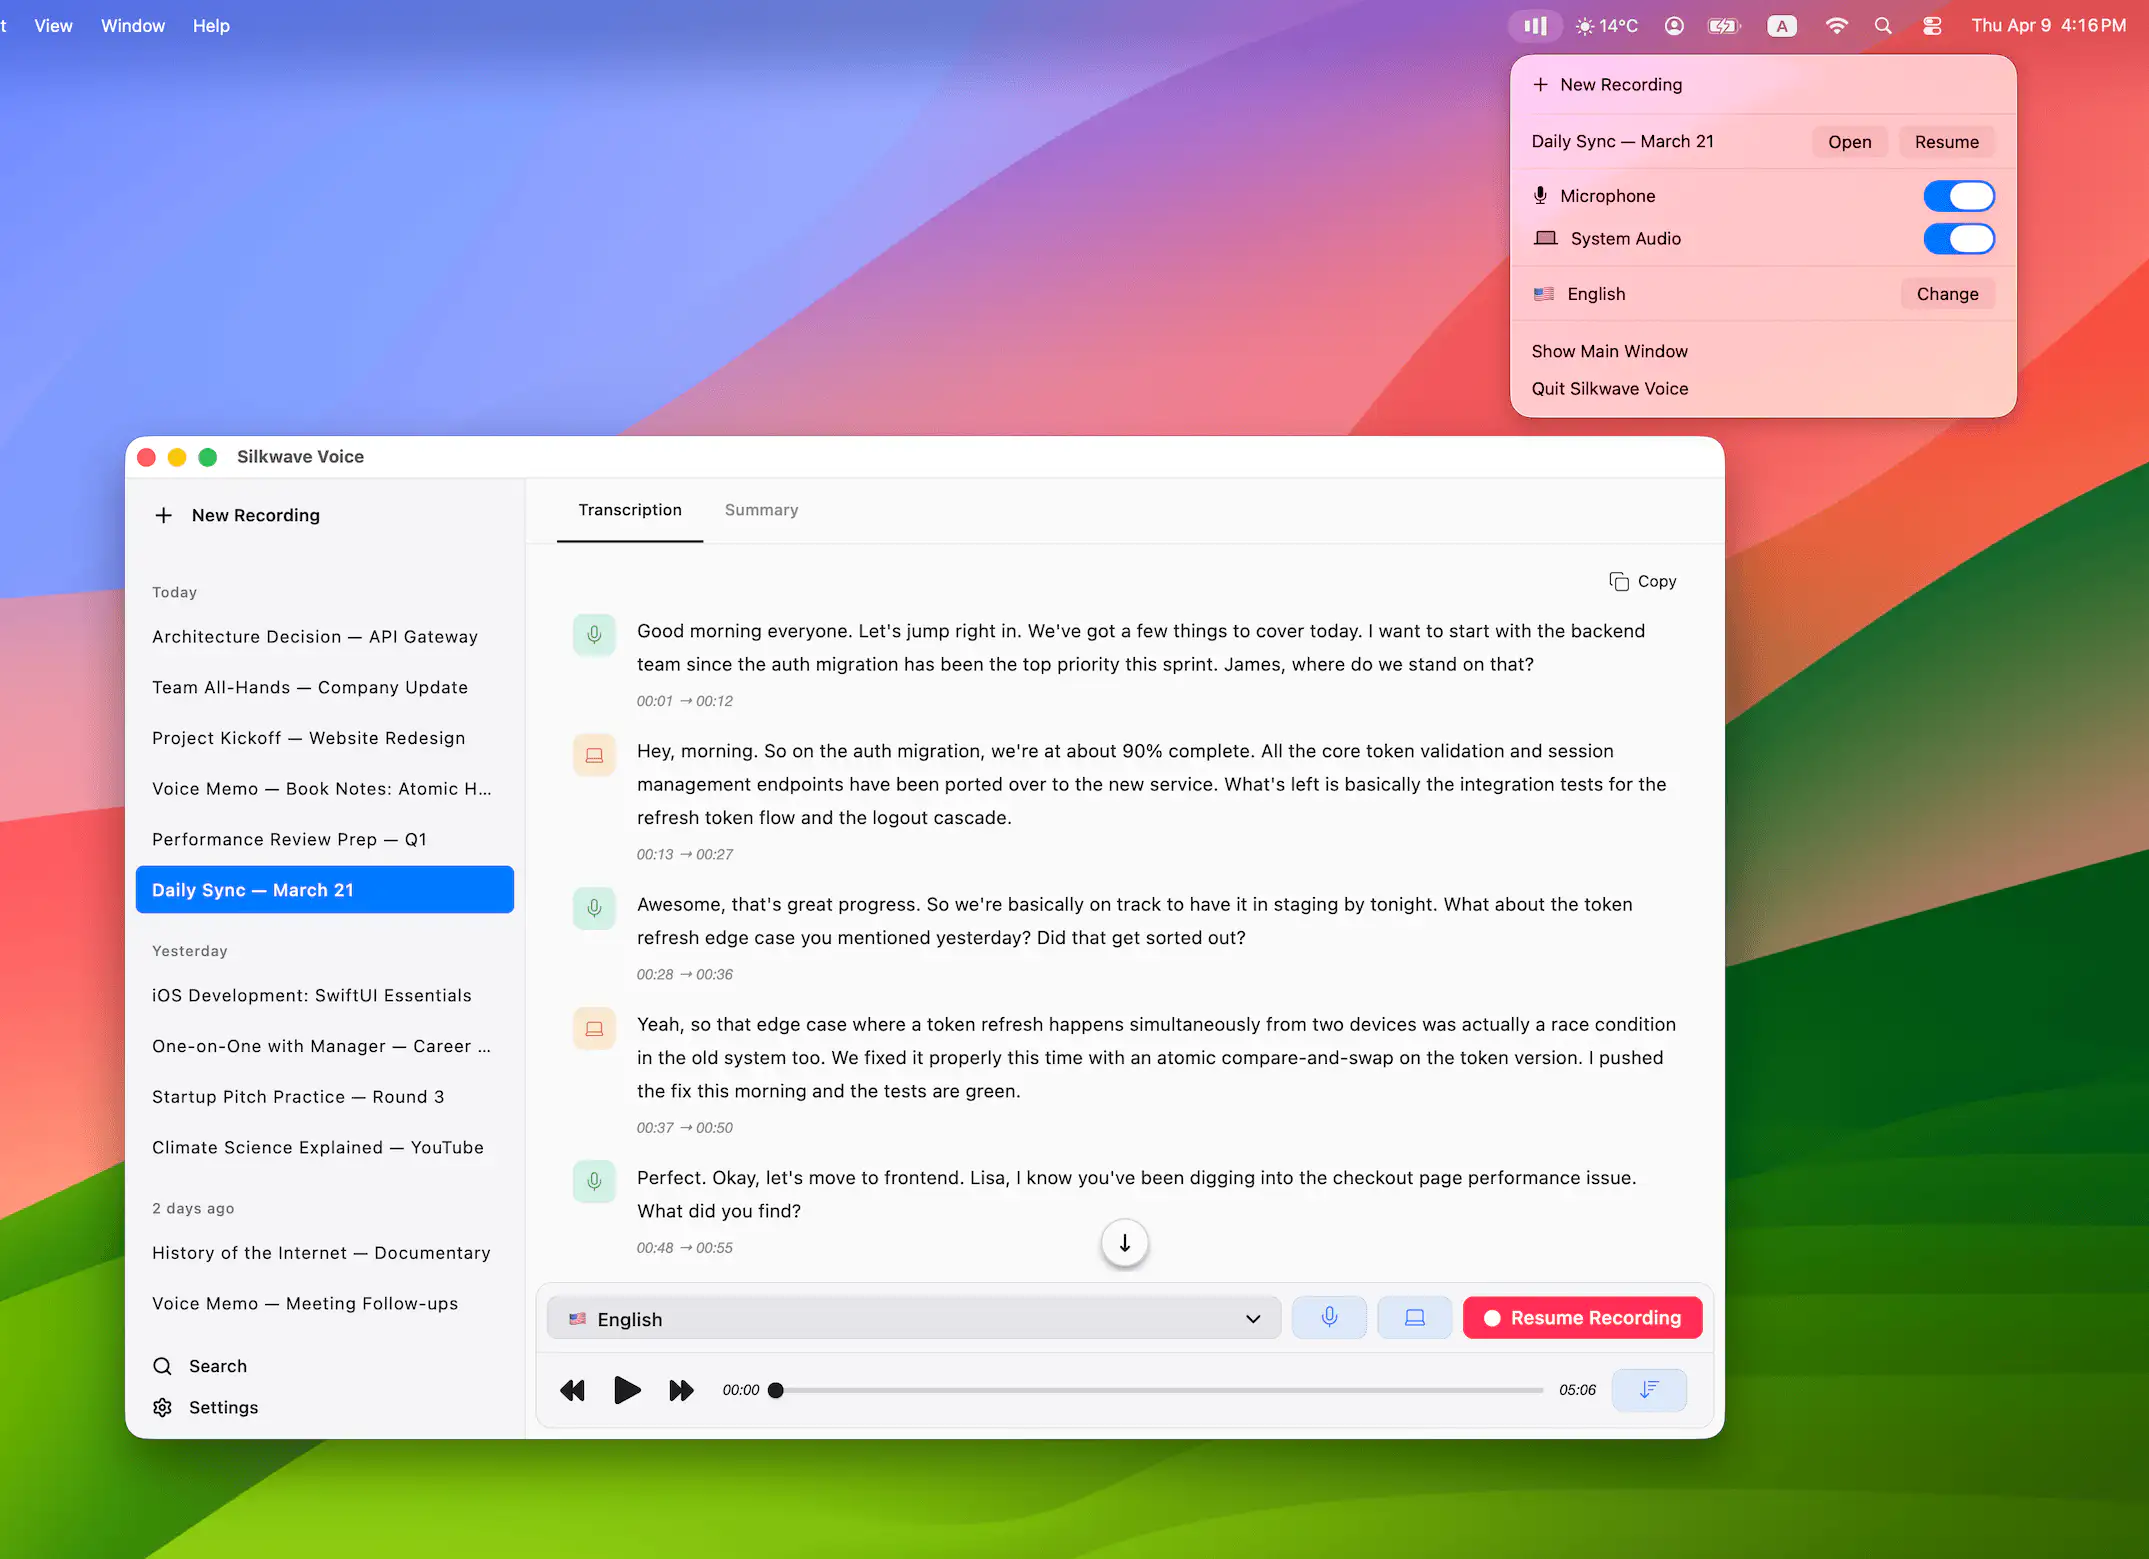Open the English language dropdown

click(x=913, y=1319)
